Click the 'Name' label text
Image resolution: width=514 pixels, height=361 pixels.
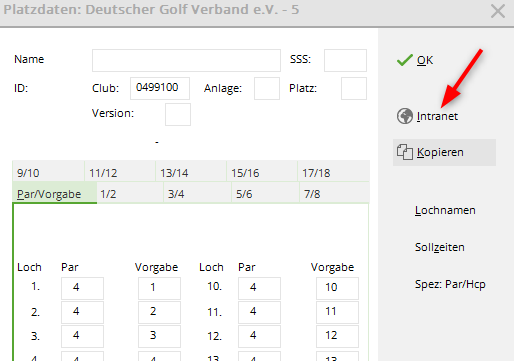coord(29,59)
